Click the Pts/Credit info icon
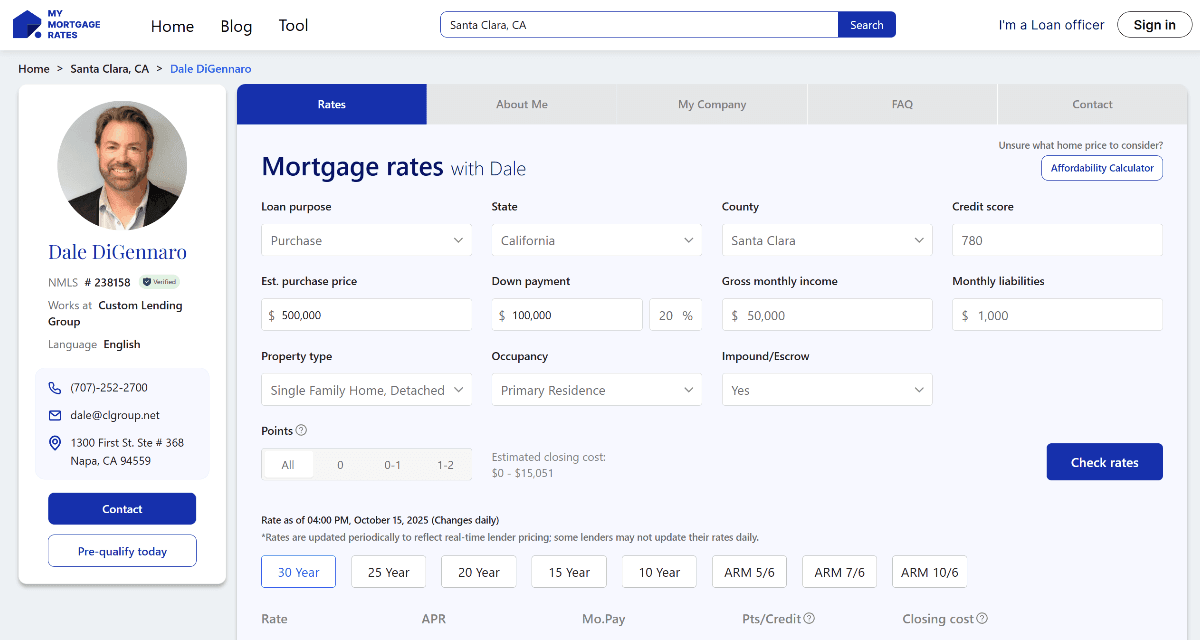 (809, 619)
